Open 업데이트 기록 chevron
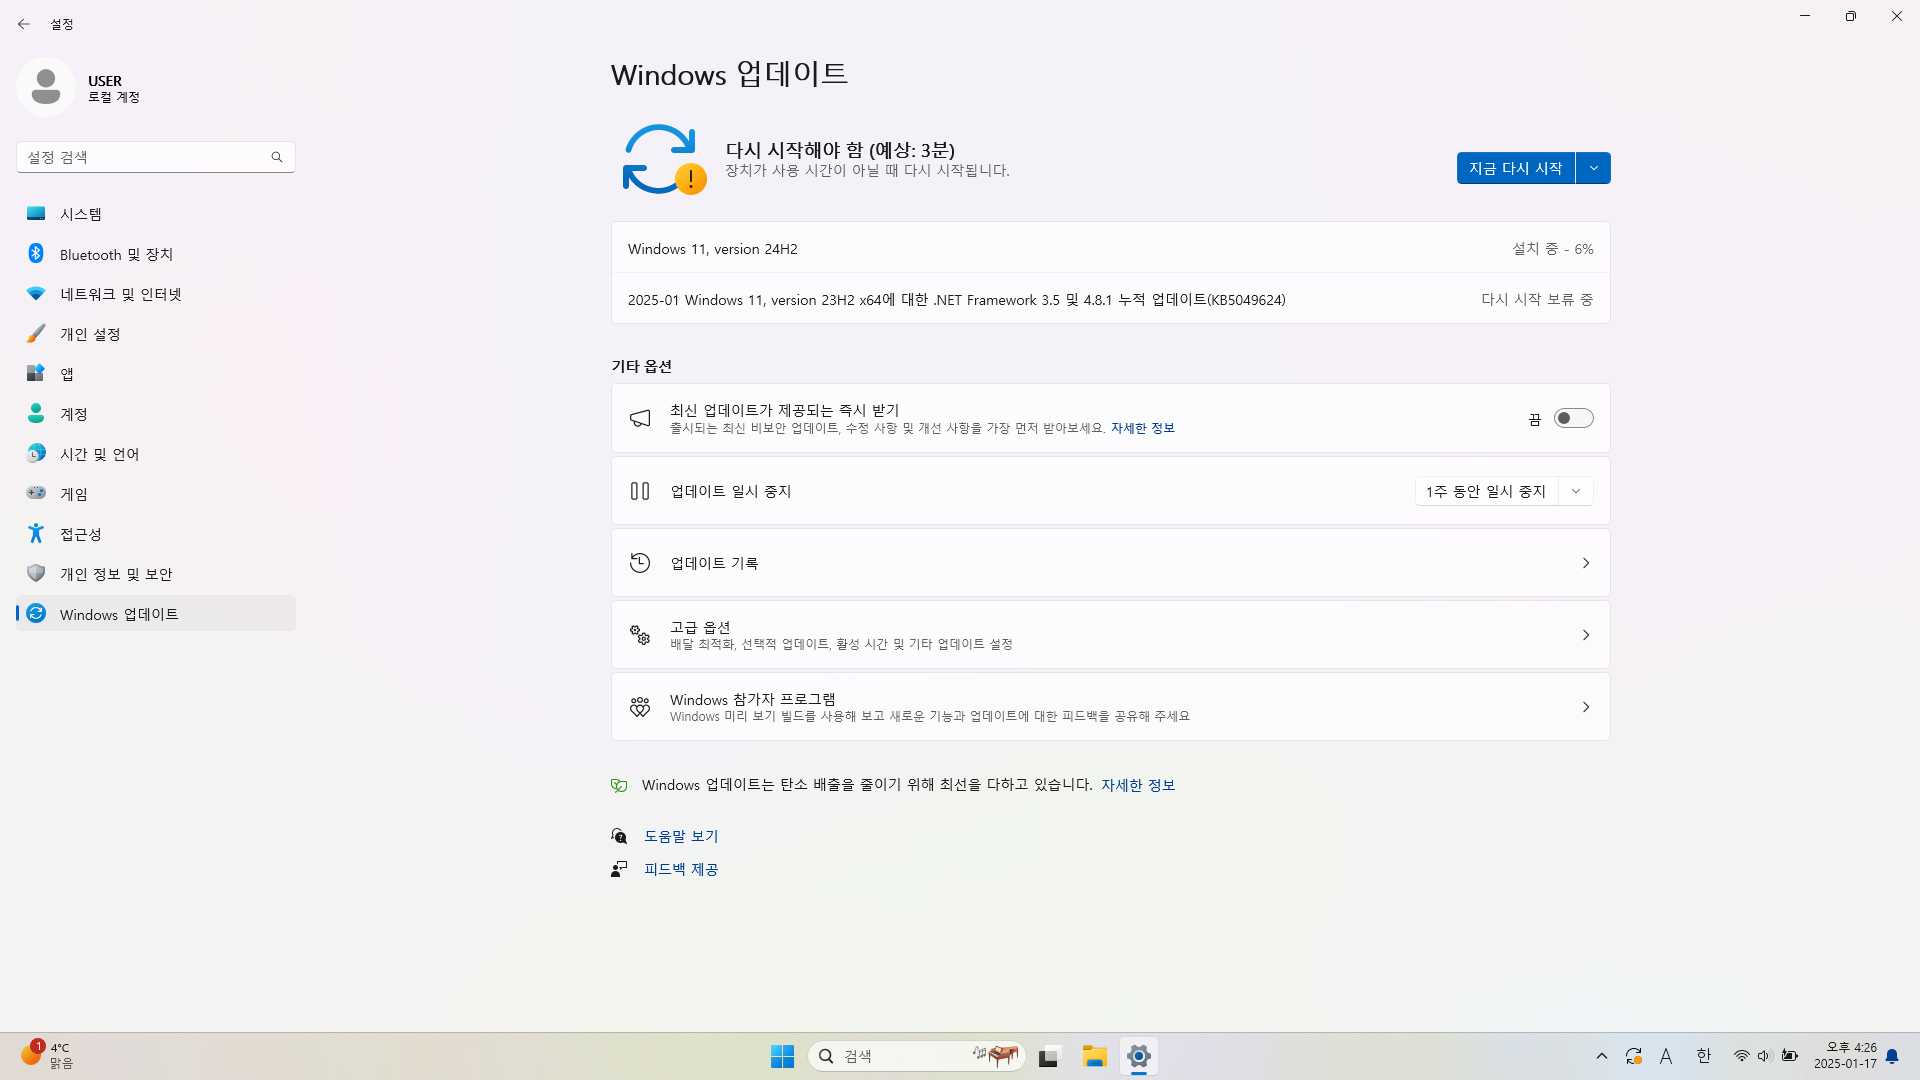 (1586, 563)
